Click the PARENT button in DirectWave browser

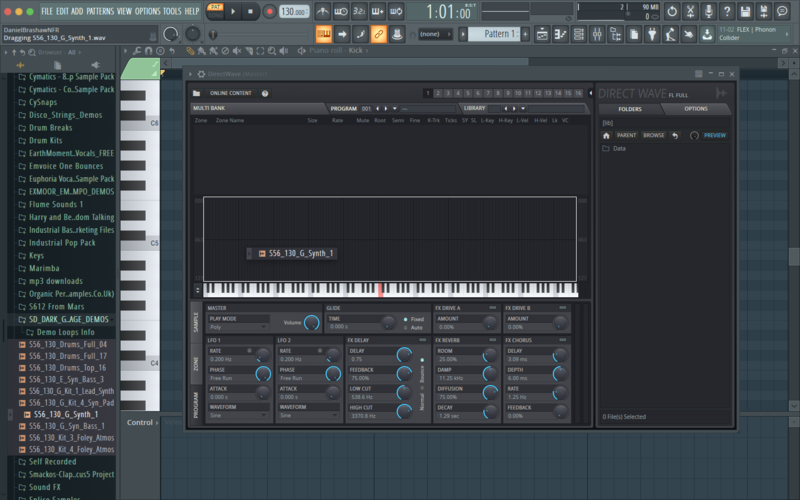[x=626, y=135]
